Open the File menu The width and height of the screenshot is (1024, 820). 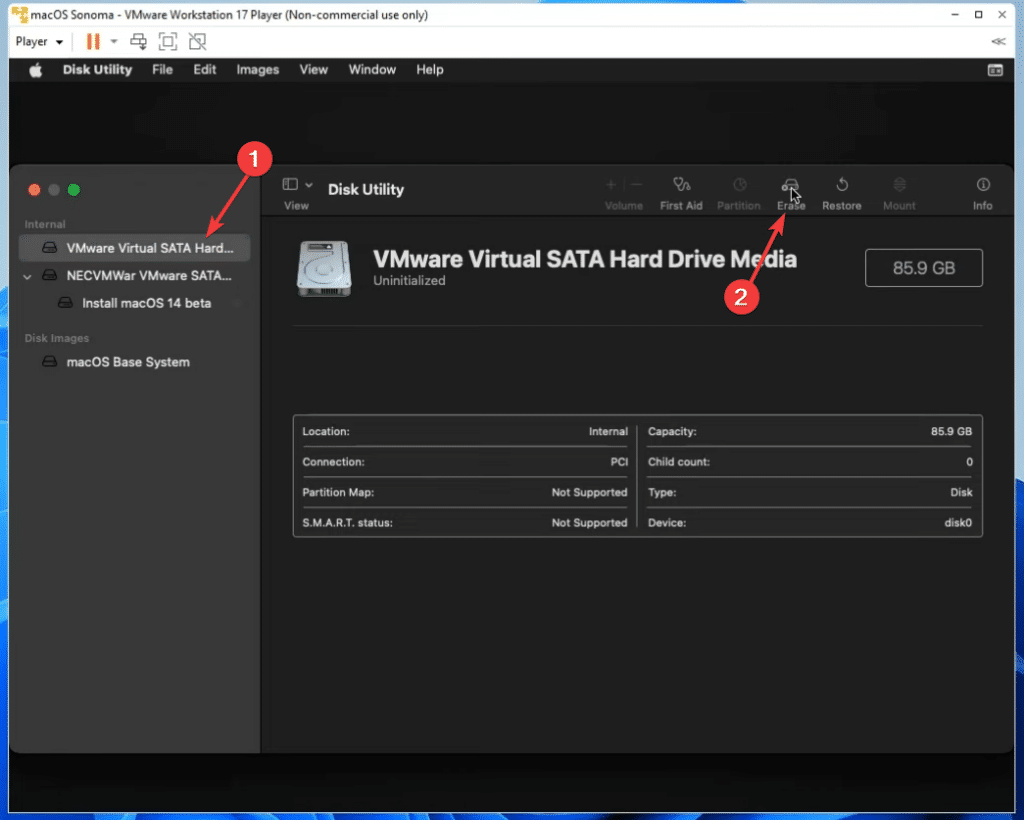tap(163, 70)
